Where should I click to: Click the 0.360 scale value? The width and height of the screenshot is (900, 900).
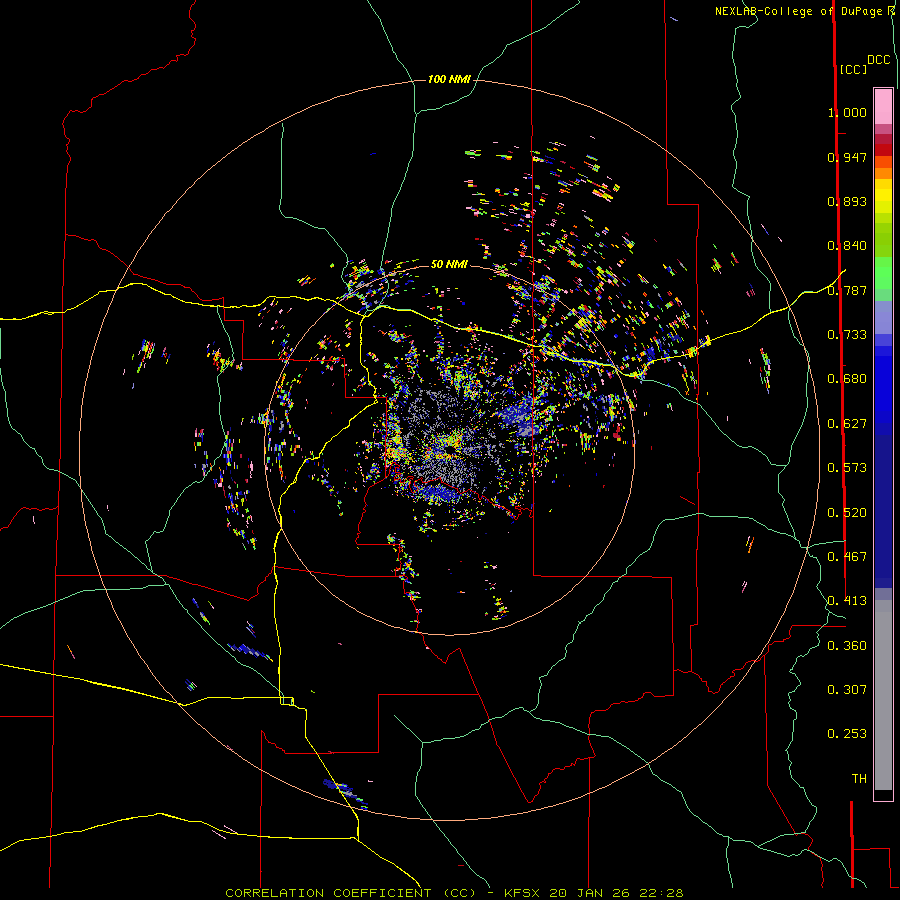coord(847,646)
